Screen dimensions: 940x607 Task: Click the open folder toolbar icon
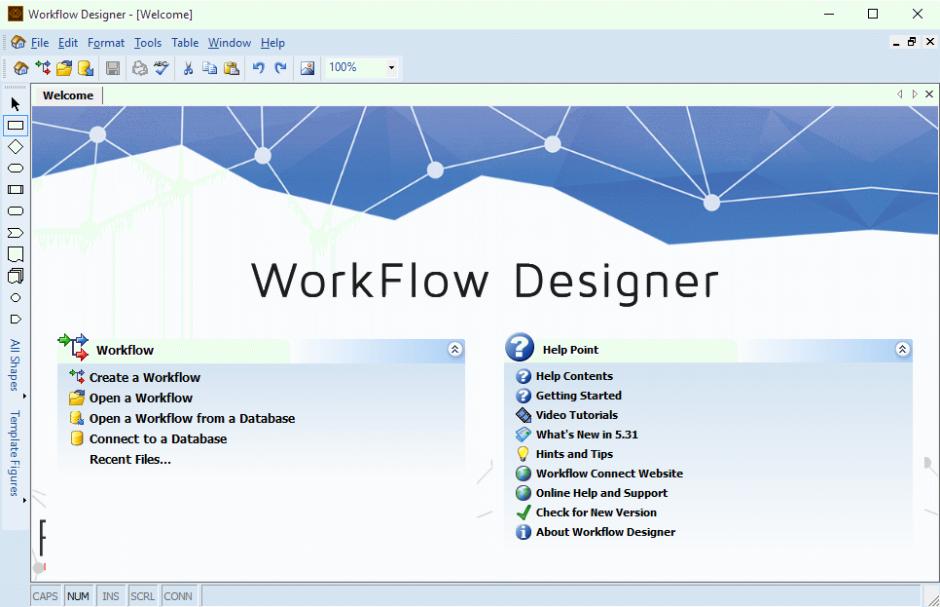coord(64,68)
